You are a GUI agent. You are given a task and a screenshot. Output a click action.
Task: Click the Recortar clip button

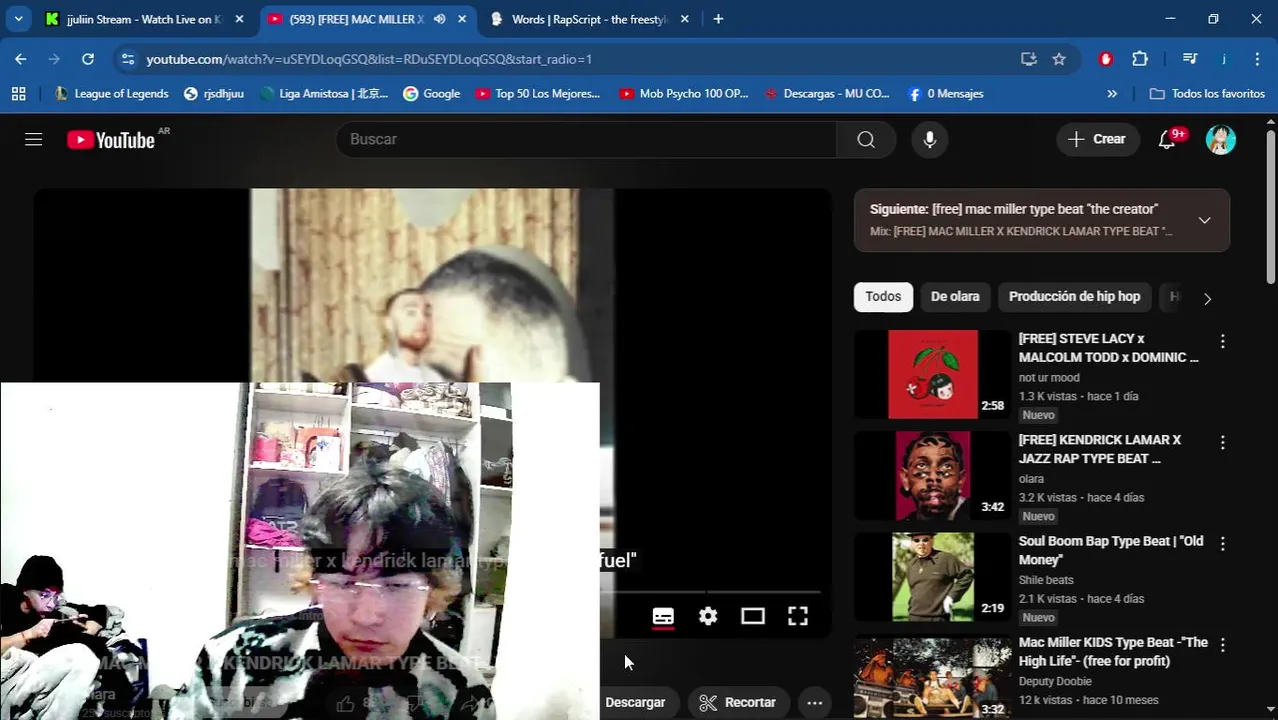click(x=738, y=702)
